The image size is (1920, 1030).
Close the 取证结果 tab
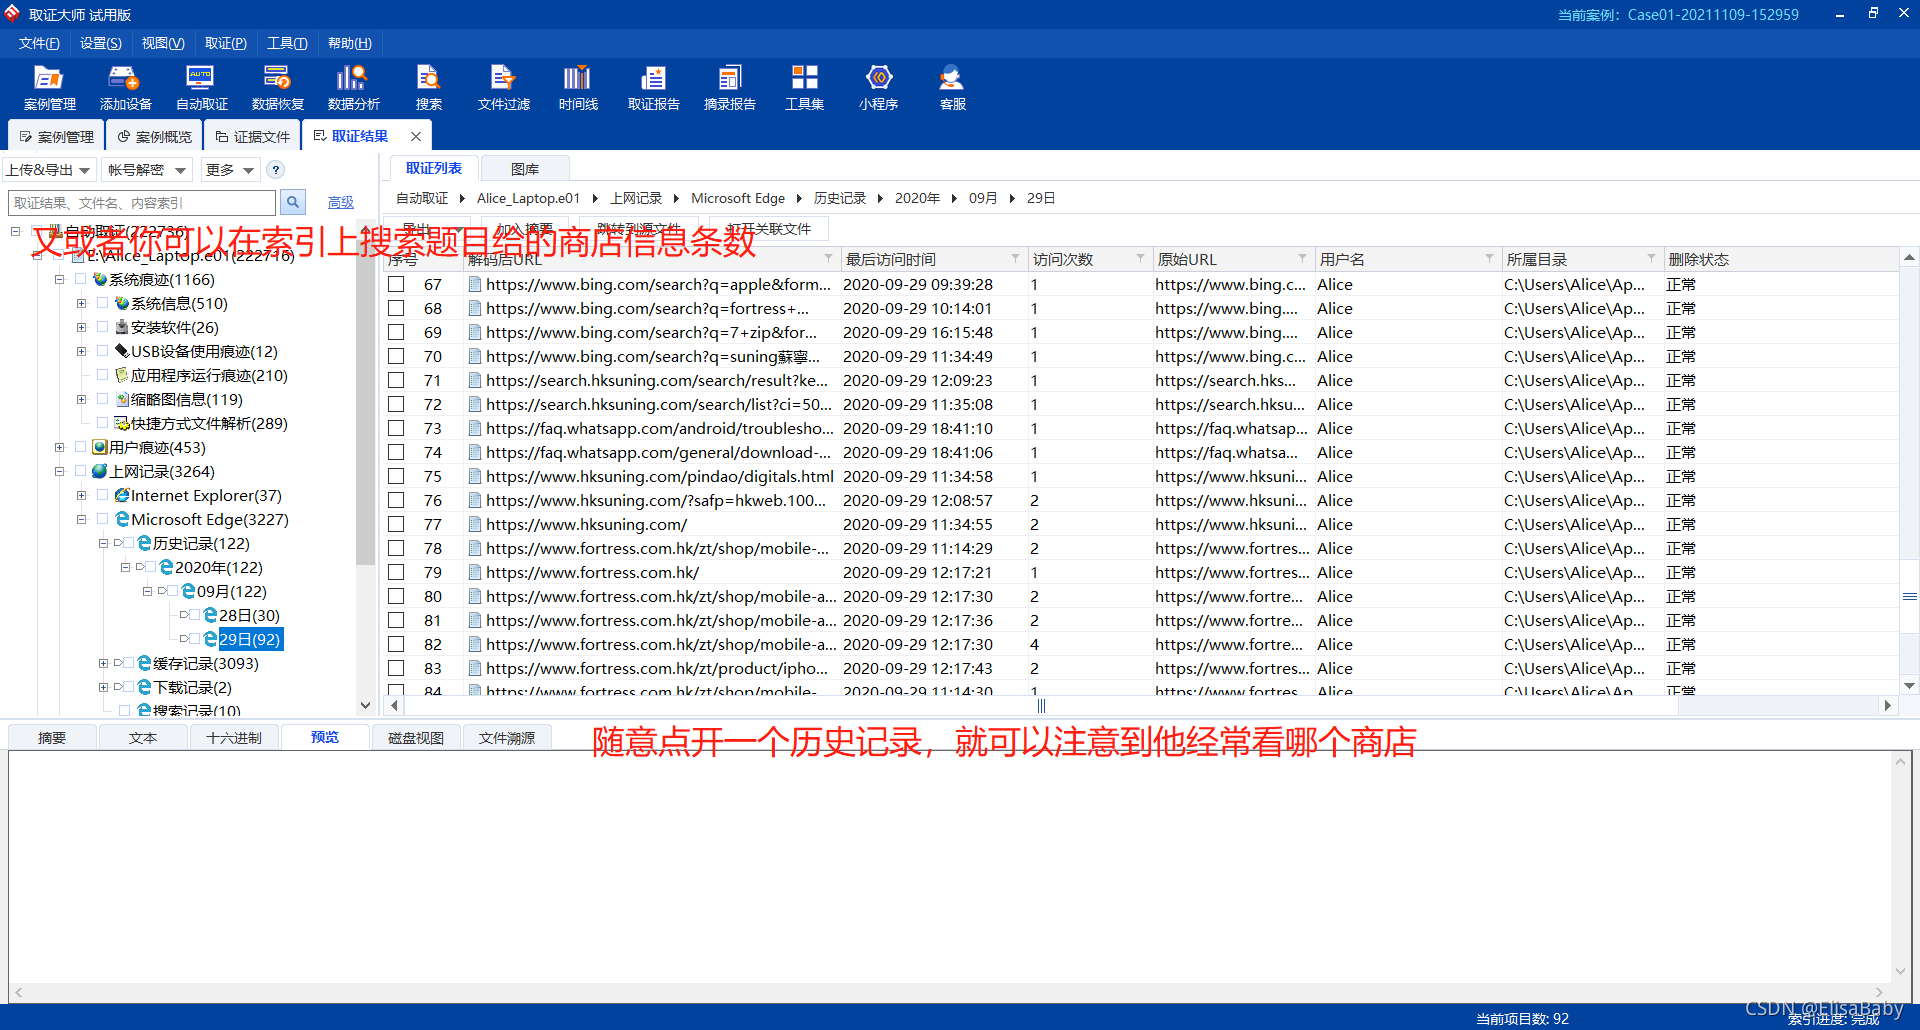[x=416, y=136]
